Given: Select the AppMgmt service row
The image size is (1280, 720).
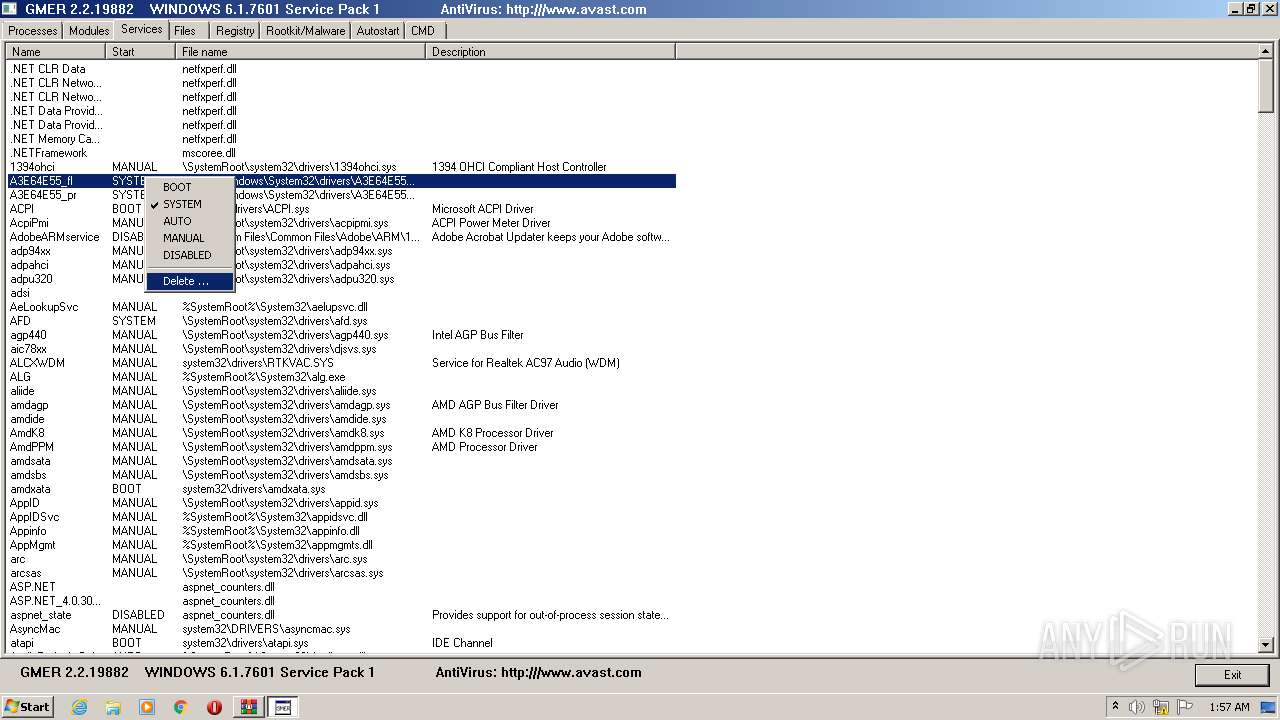Looking at the screenshot, I should 342,545.
